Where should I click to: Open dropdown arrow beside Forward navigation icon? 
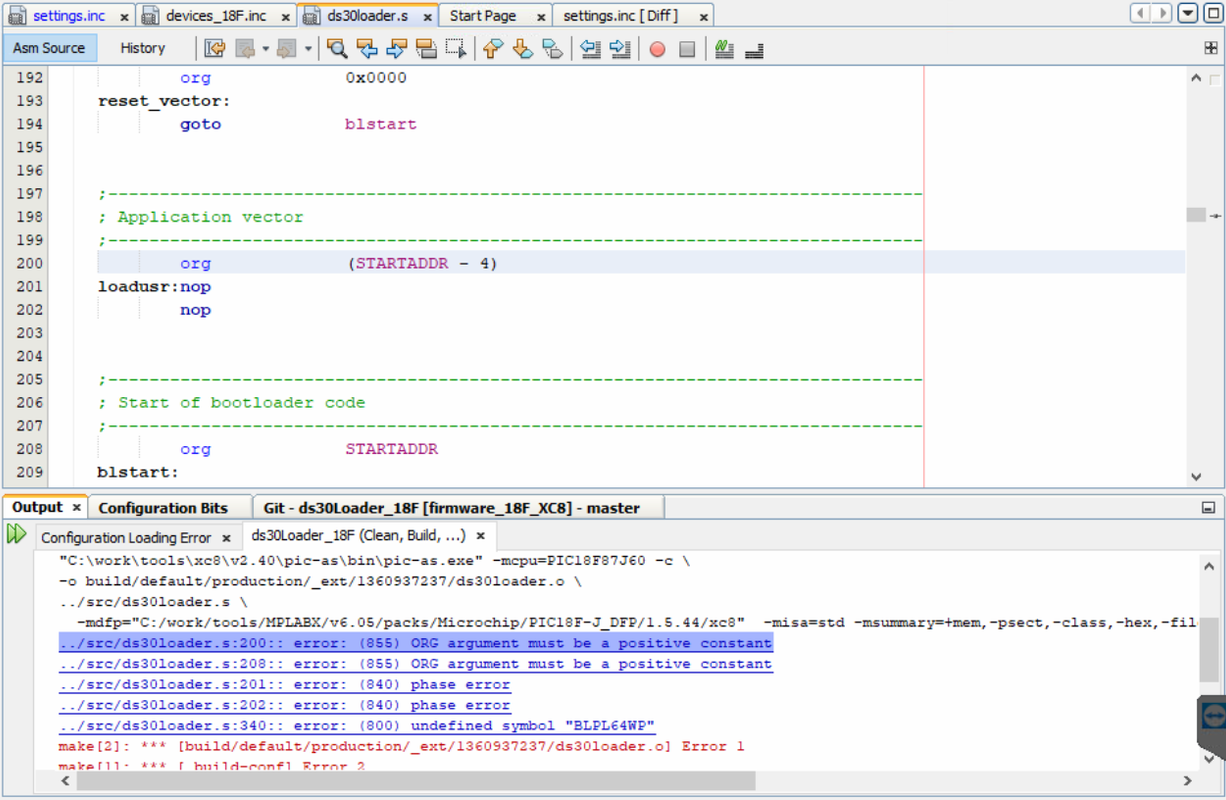point(309,49)
